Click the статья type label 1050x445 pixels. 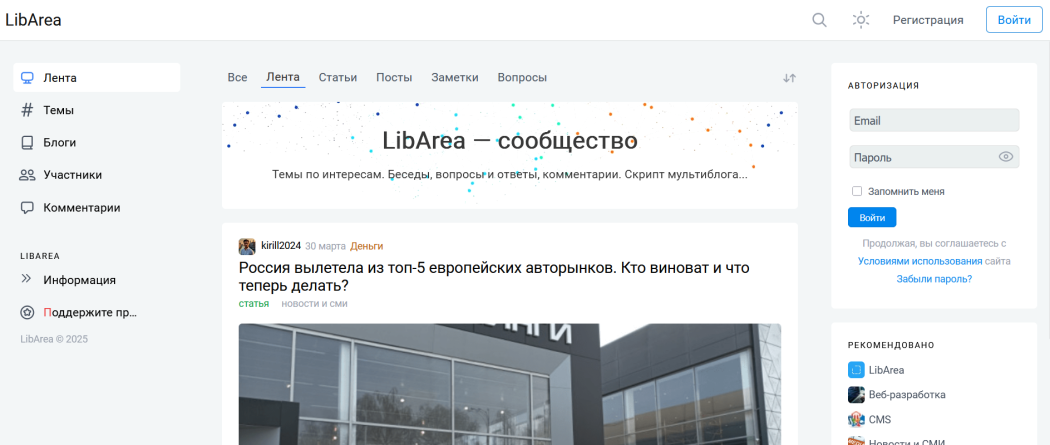click(254, 304)
